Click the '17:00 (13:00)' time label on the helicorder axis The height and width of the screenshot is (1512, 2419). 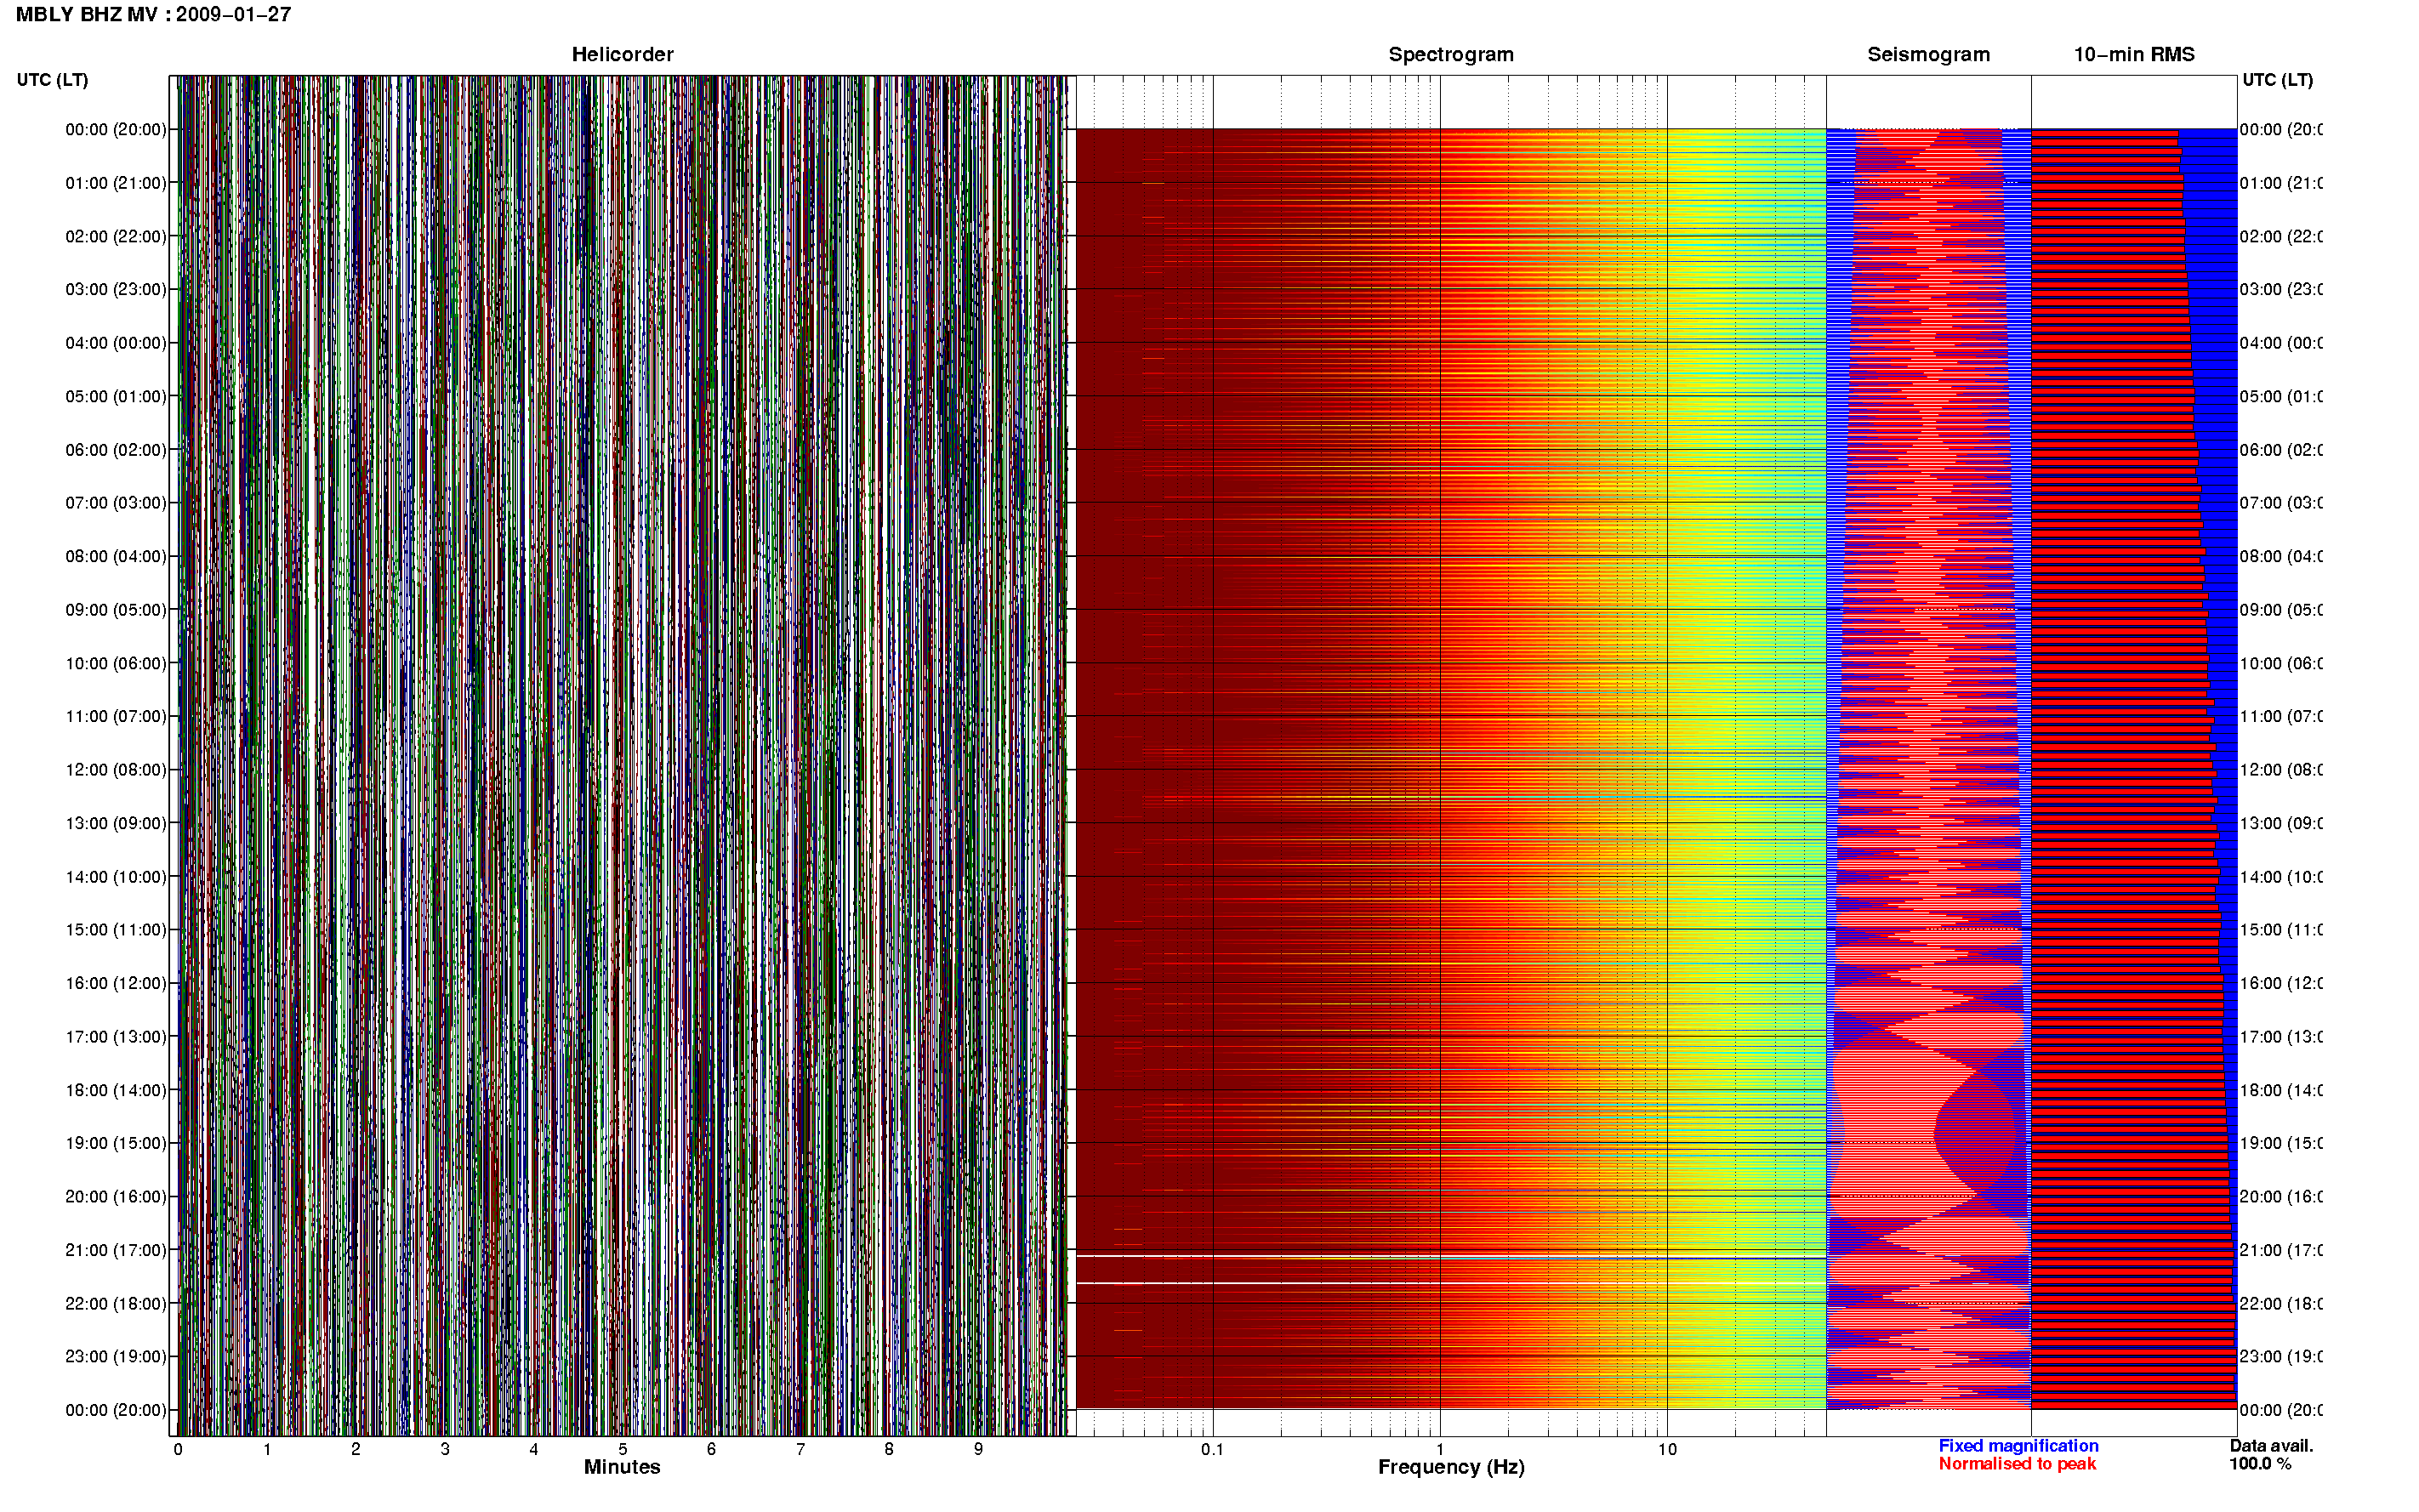coord(116,1037)
